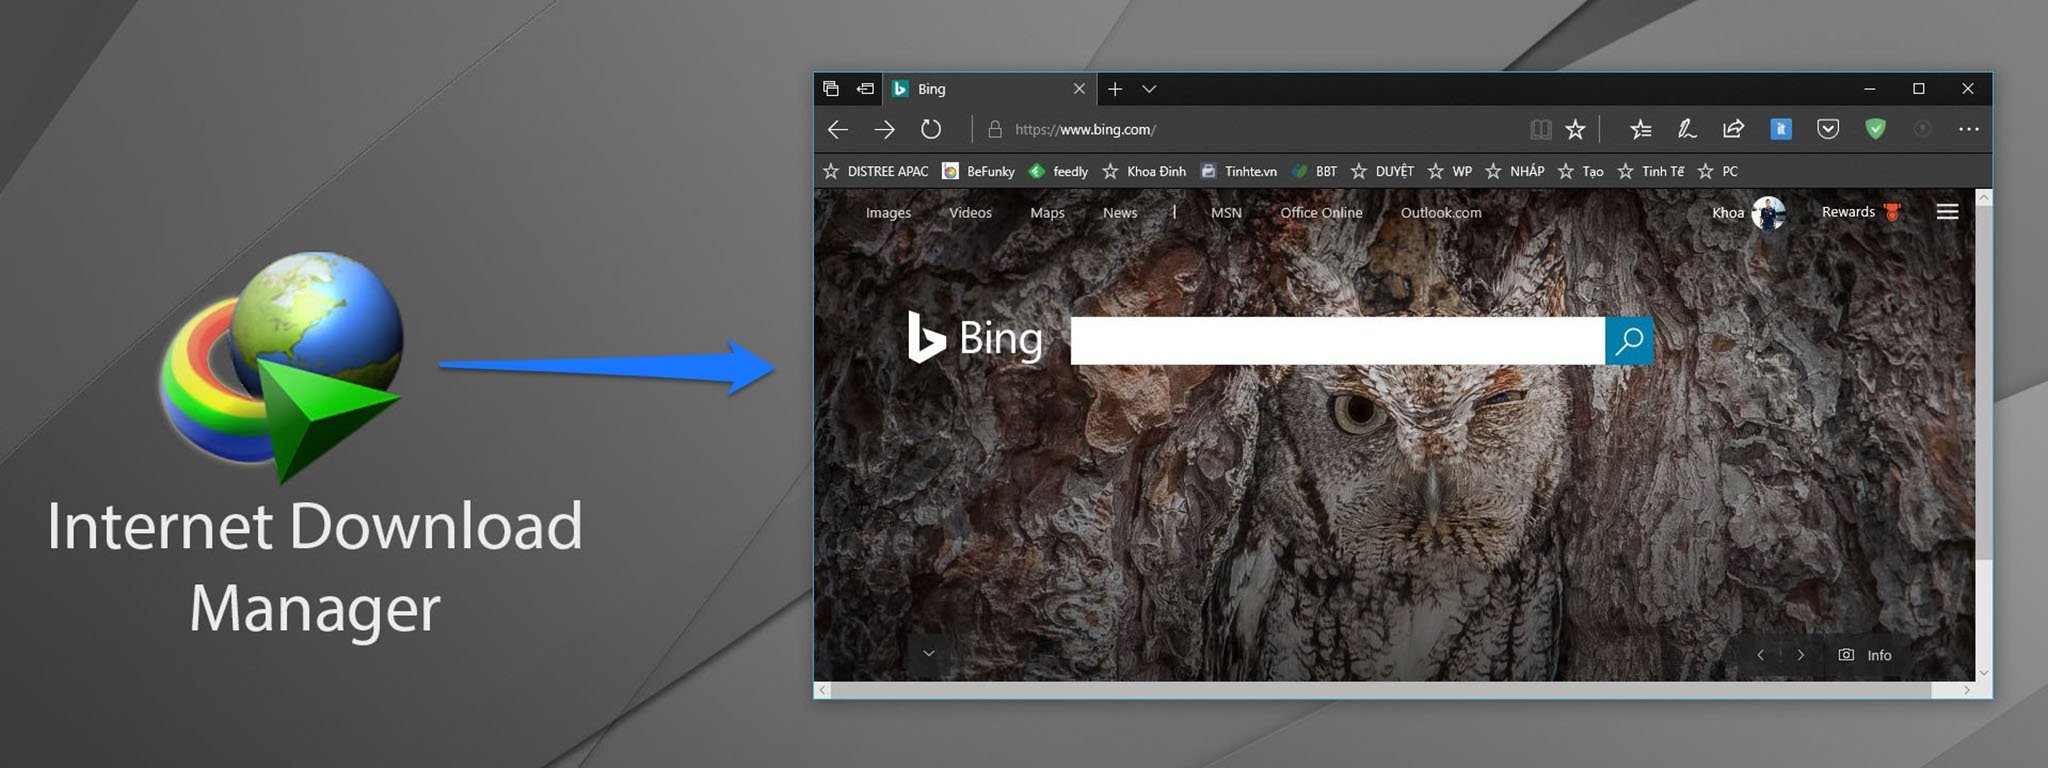Viewport: 2048px width, 768px height.
Task: Go to Bing News
Action: pos(1120,213)
